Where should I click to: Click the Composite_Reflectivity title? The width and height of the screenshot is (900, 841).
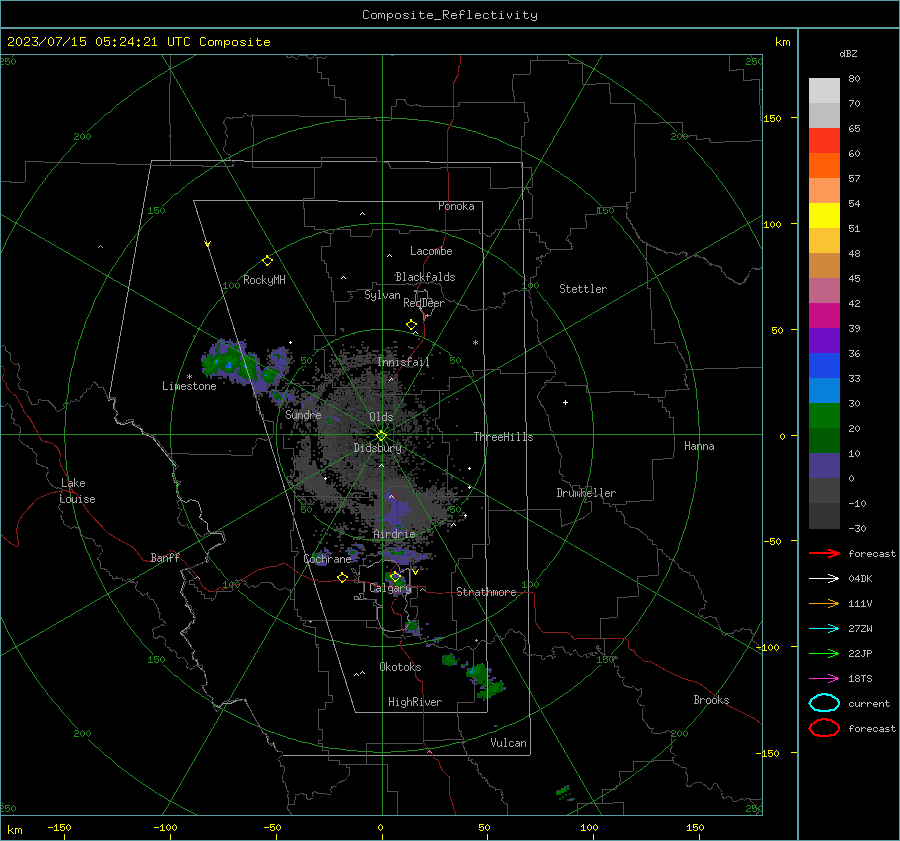[x=449, y=15]
